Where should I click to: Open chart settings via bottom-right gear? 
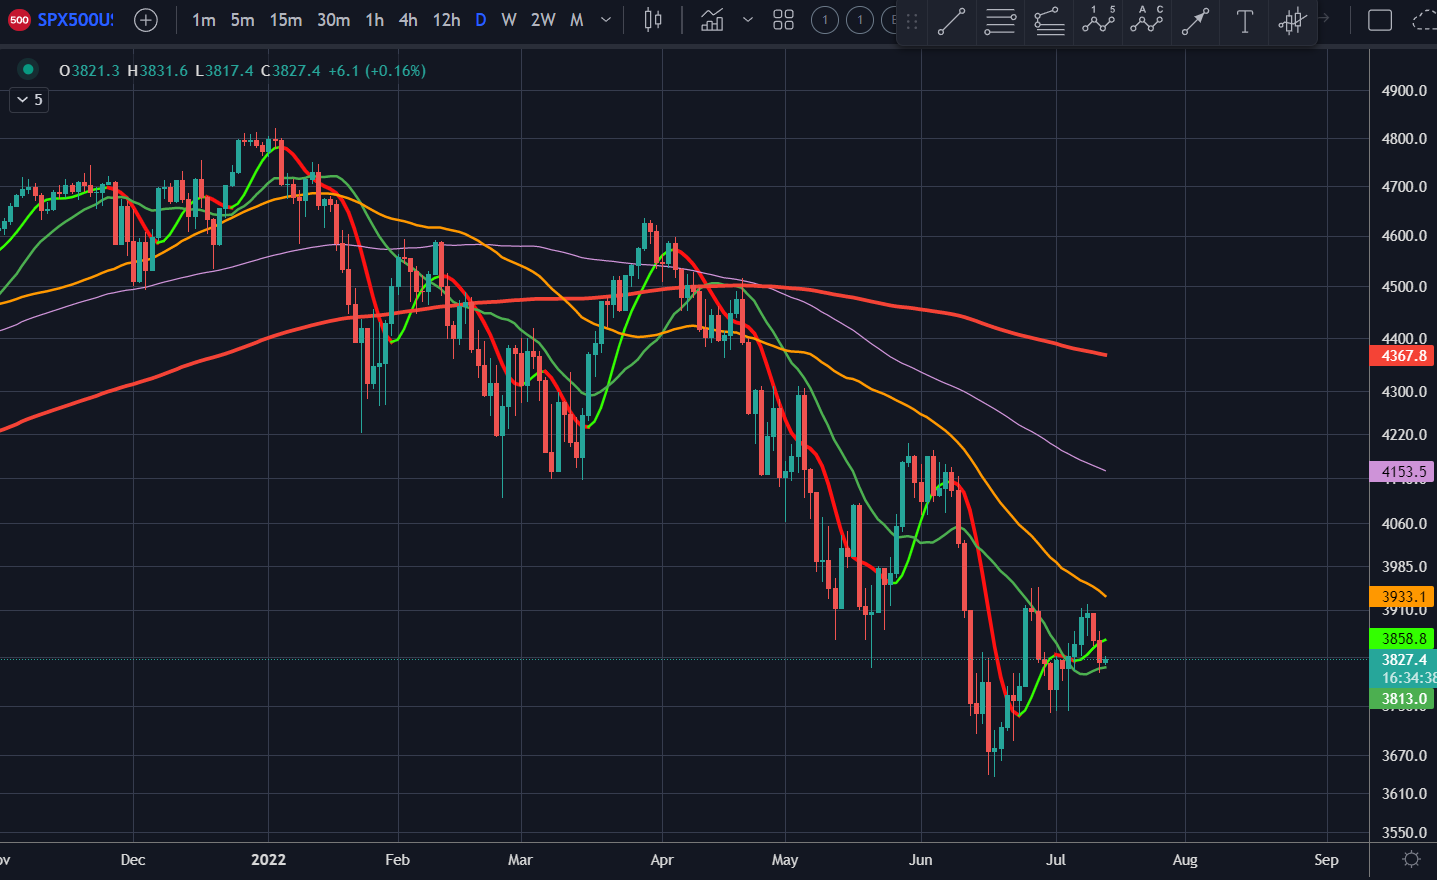[1412, 858]
